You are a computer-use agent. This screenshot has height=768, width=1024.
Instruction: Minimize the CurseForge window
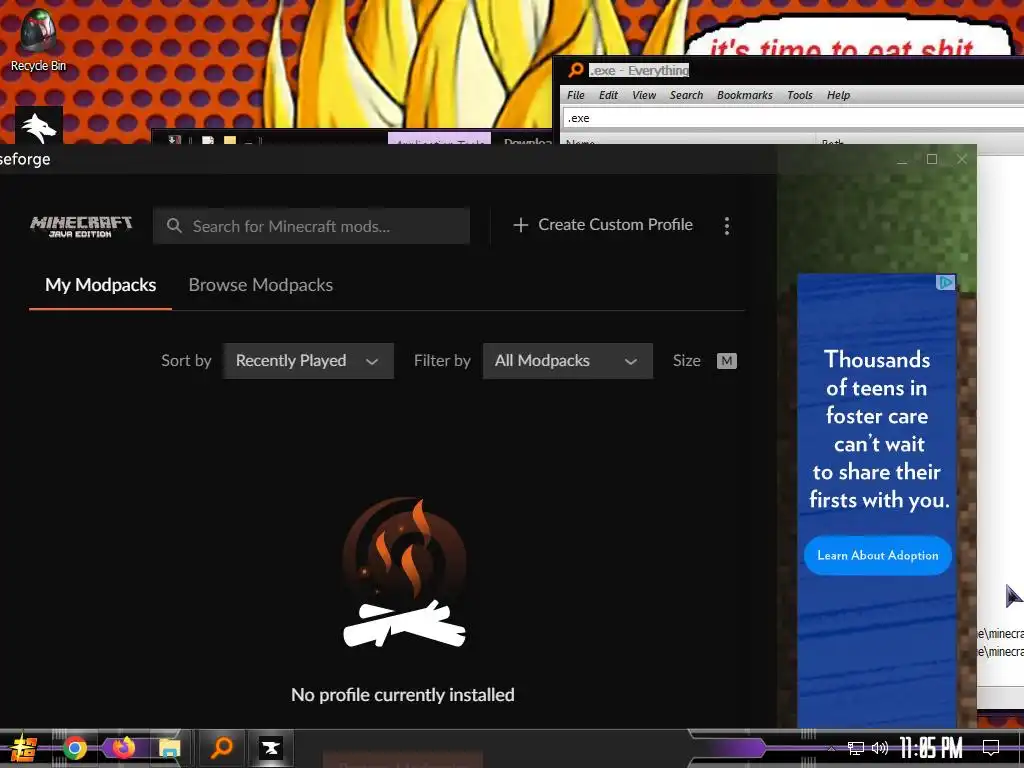(902, 159)
